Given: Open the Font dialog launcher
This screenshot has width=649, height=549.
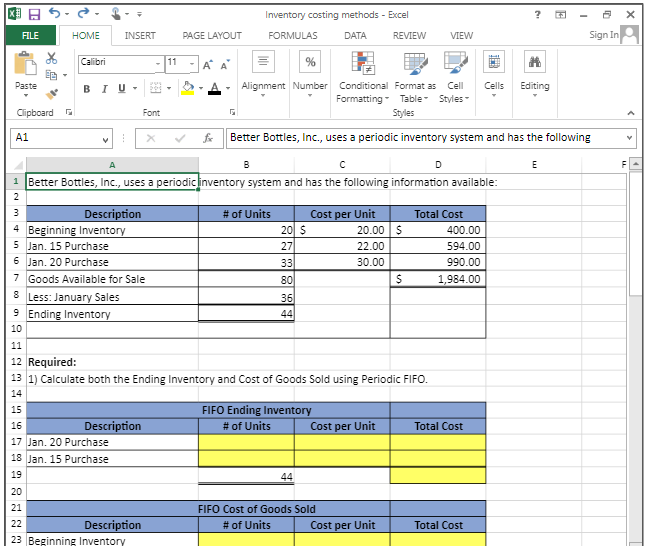Looking at the screenshot, I should [233, 112].
